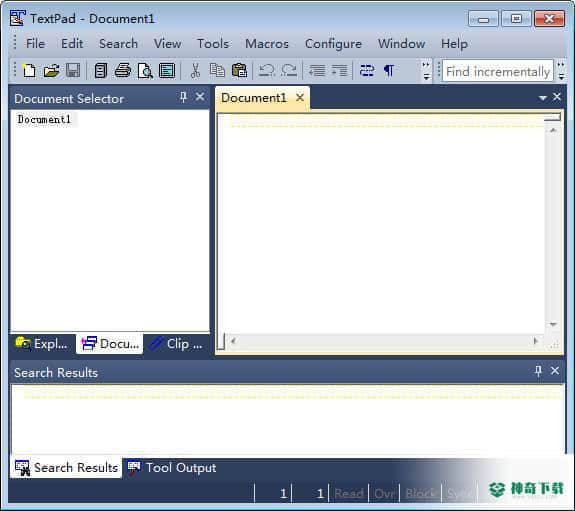Click the editor split bar handle
This screenshot has width=575, height=511.
click(552, 117)
